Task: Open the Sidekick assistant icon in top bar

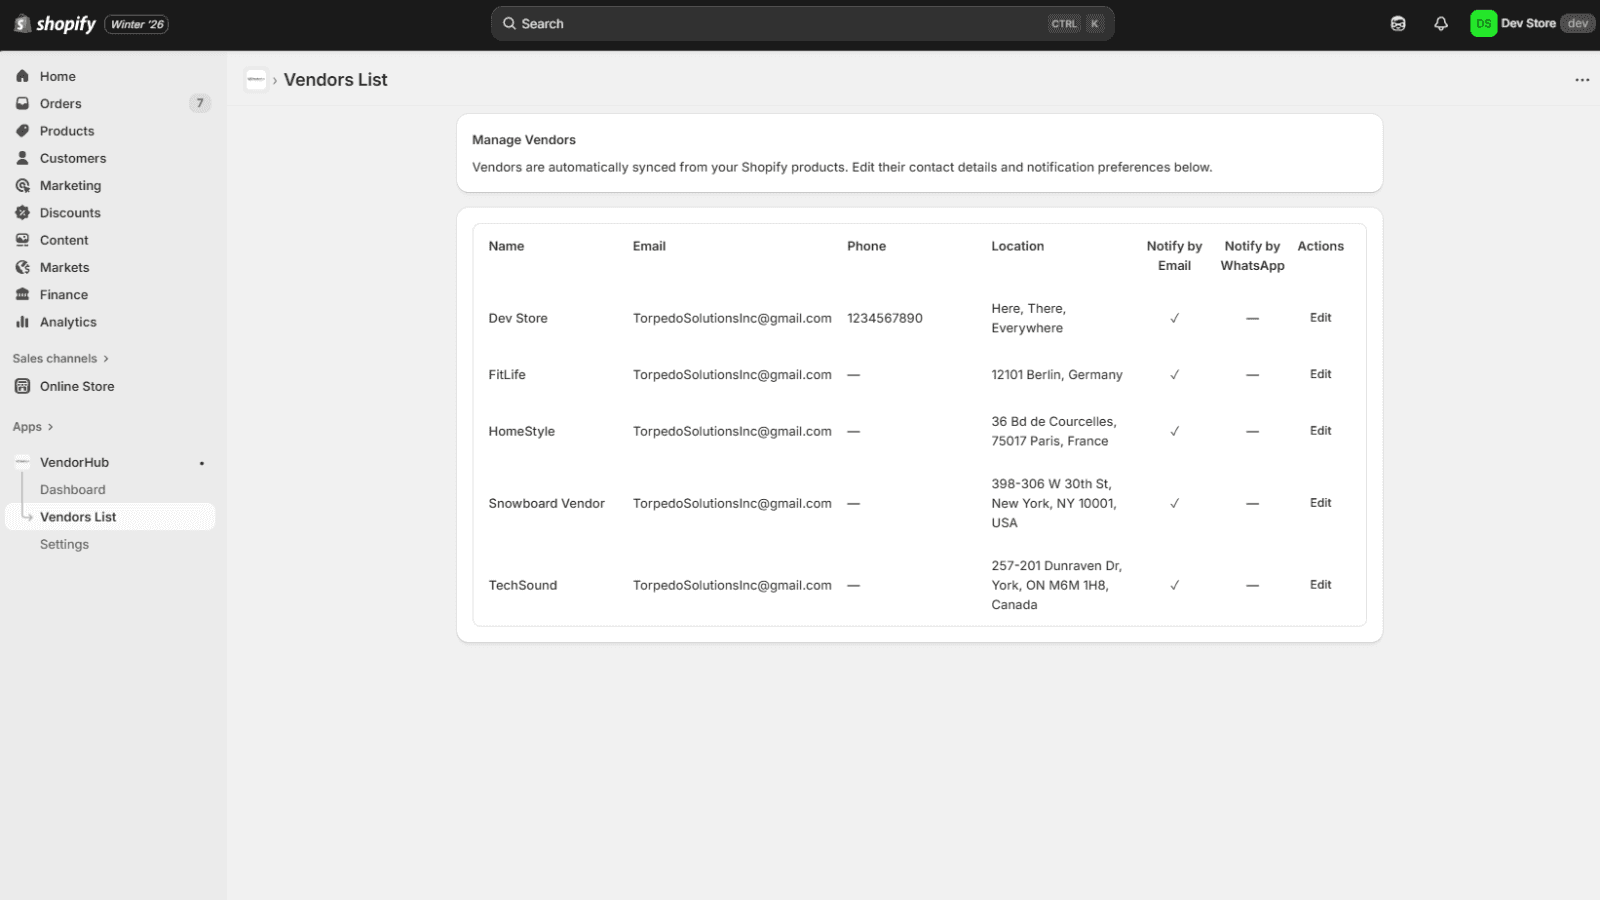Action: point(1398,24)
